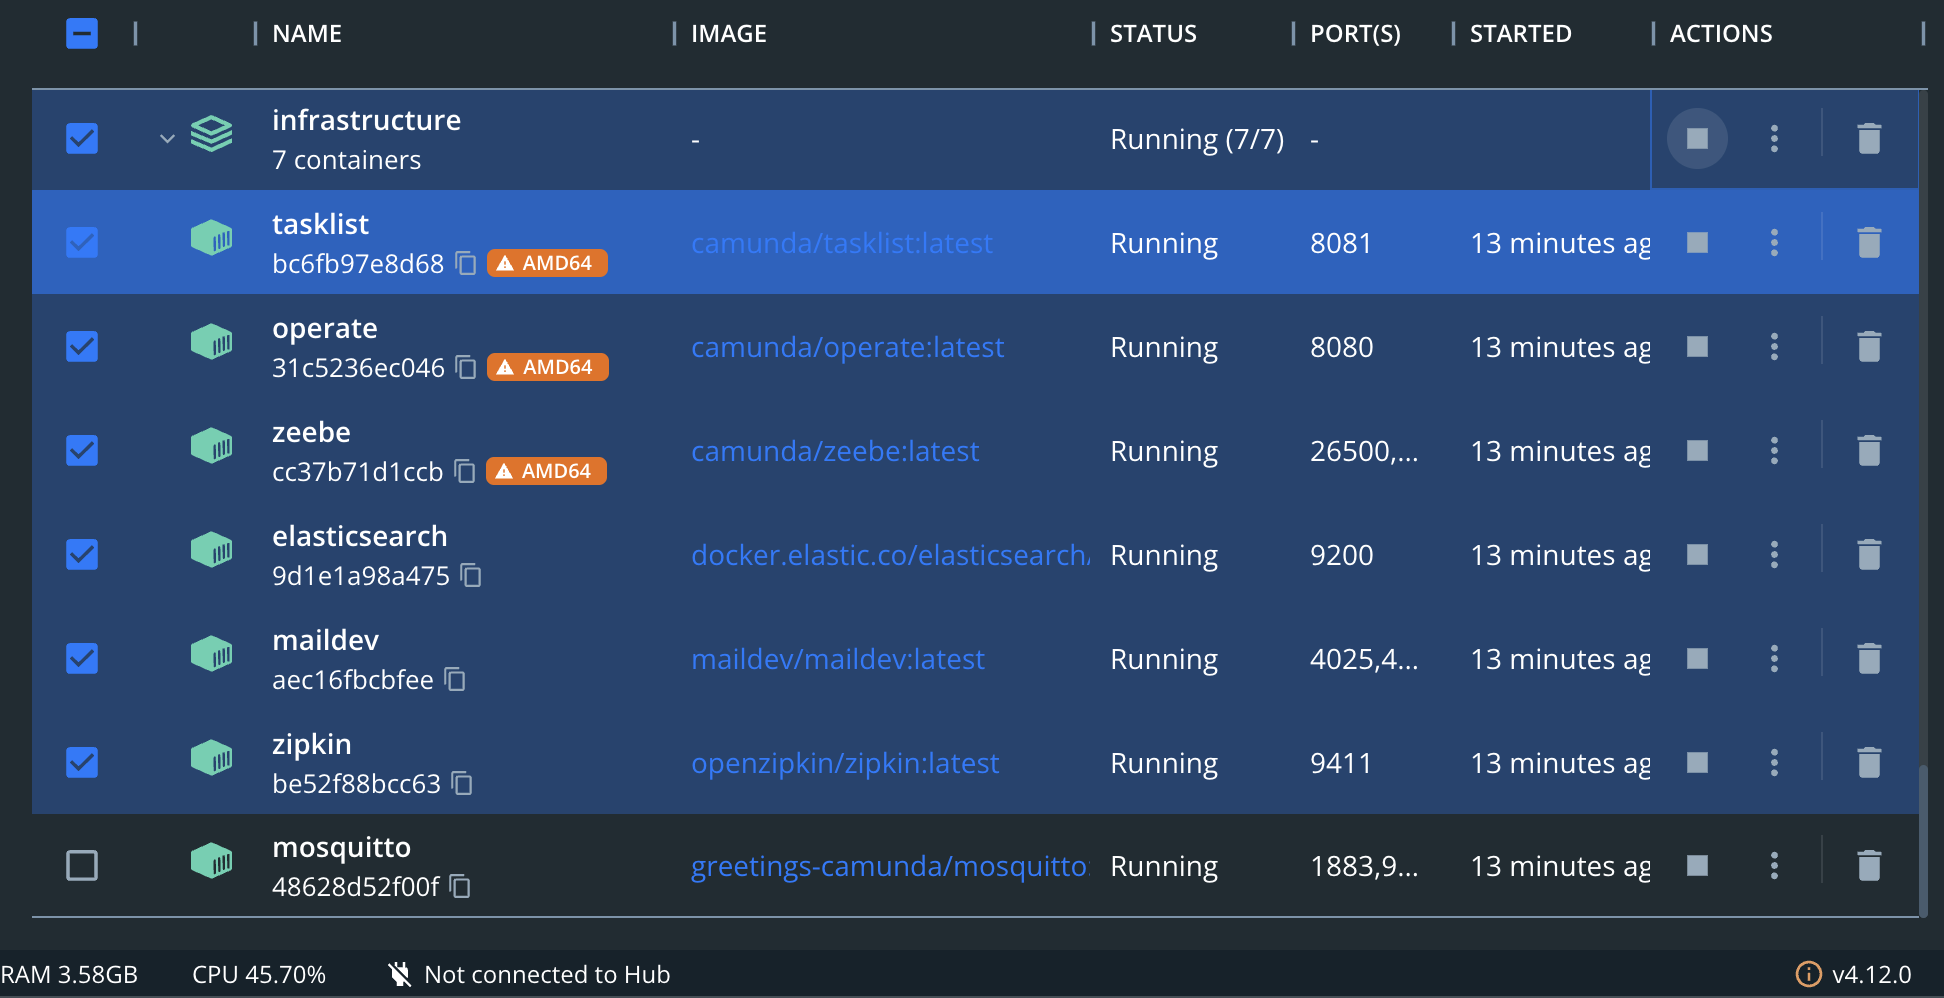The image size is (1944, 998).
Task: Open more actions for maildev container
Action: (1774, 658)
